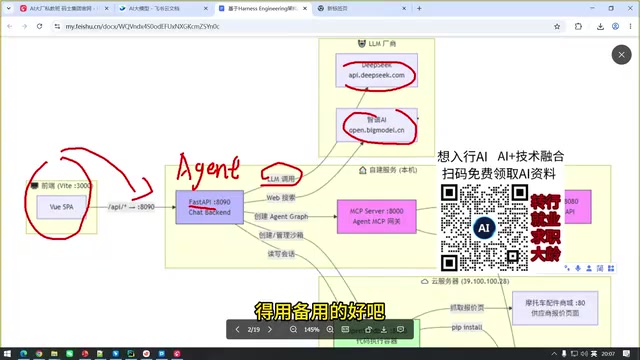The height and width of the screenshot is (360, 640).
Task: Expand the tab search dropdown arrow
Action: coord(8,8)
